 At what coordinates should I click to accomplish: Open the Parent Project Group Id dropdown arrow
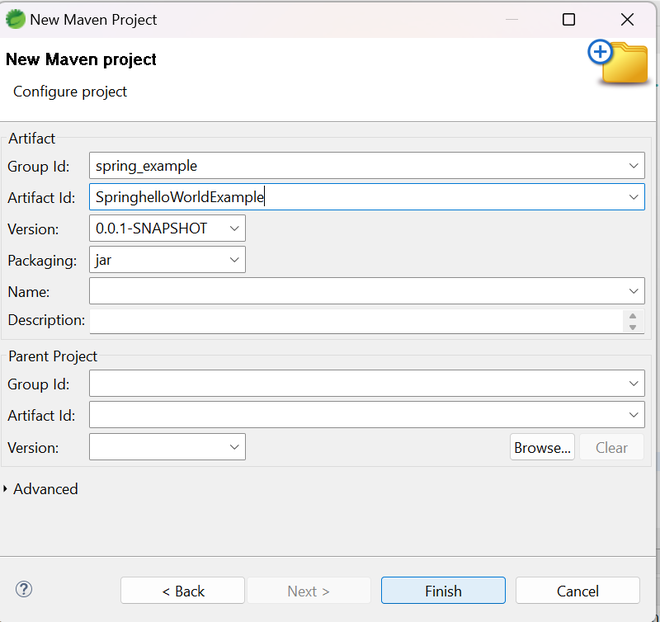tap(633, 383)
